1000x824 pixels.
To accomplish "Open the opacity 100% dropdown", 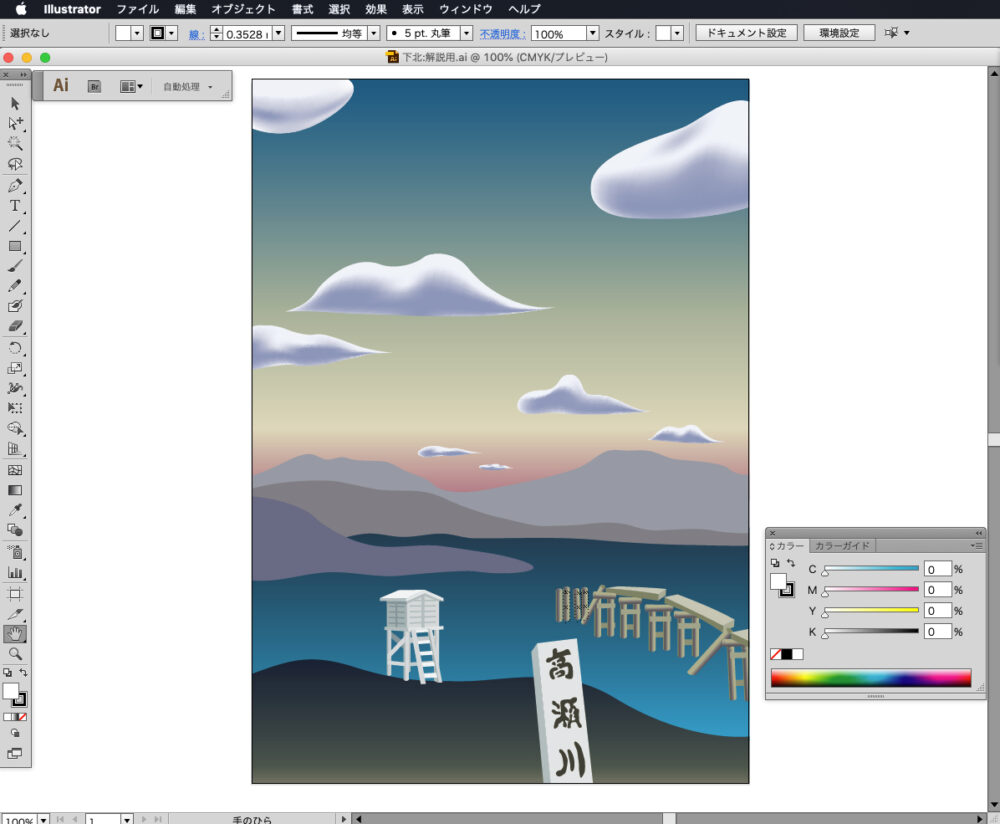I will pos(592,33).
